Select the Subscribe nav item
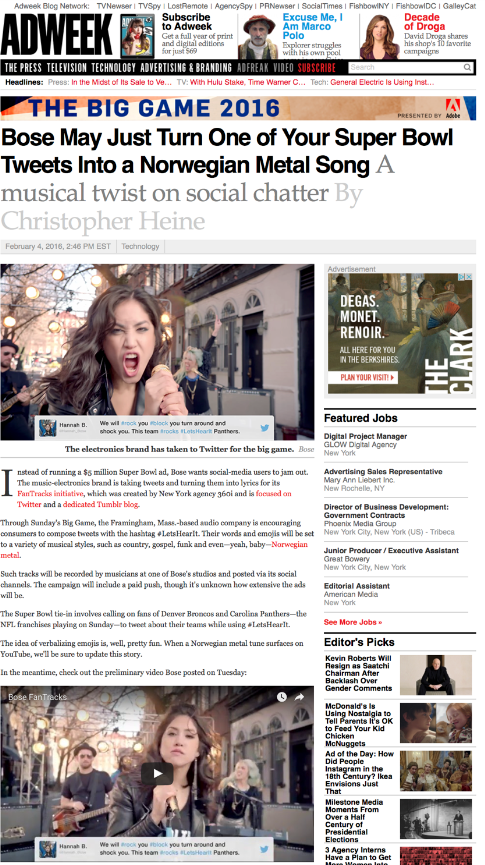The height and width of the screenshot is (865, 485). 317,68
